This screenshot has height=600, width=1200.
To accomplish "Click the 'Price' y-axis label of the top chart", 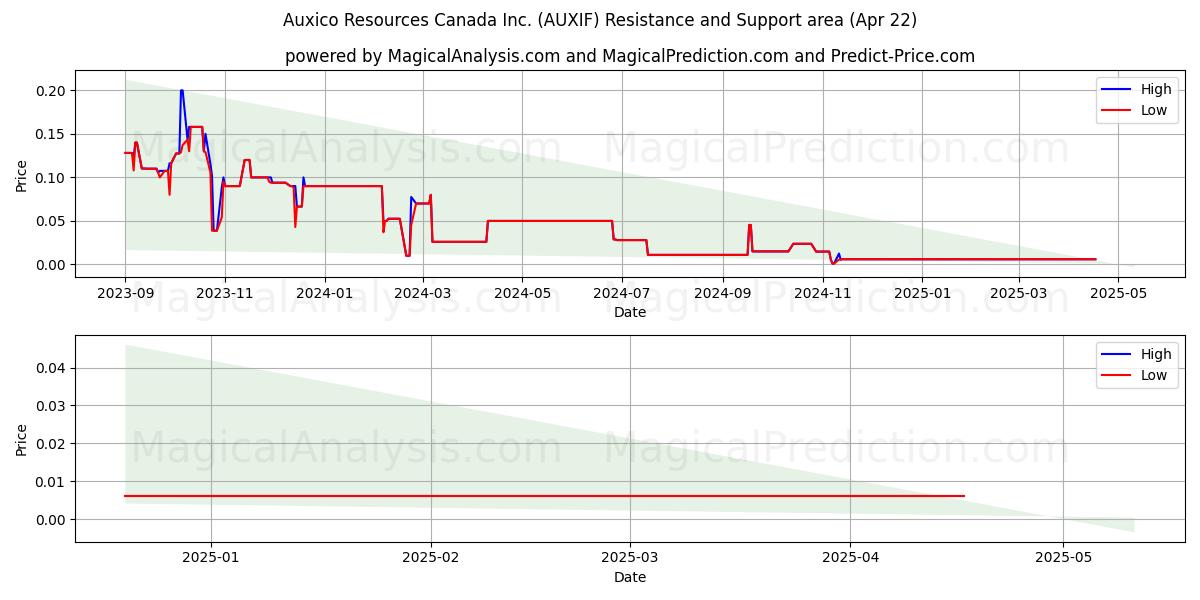I will pyautogui.click(x=22, y=174).
